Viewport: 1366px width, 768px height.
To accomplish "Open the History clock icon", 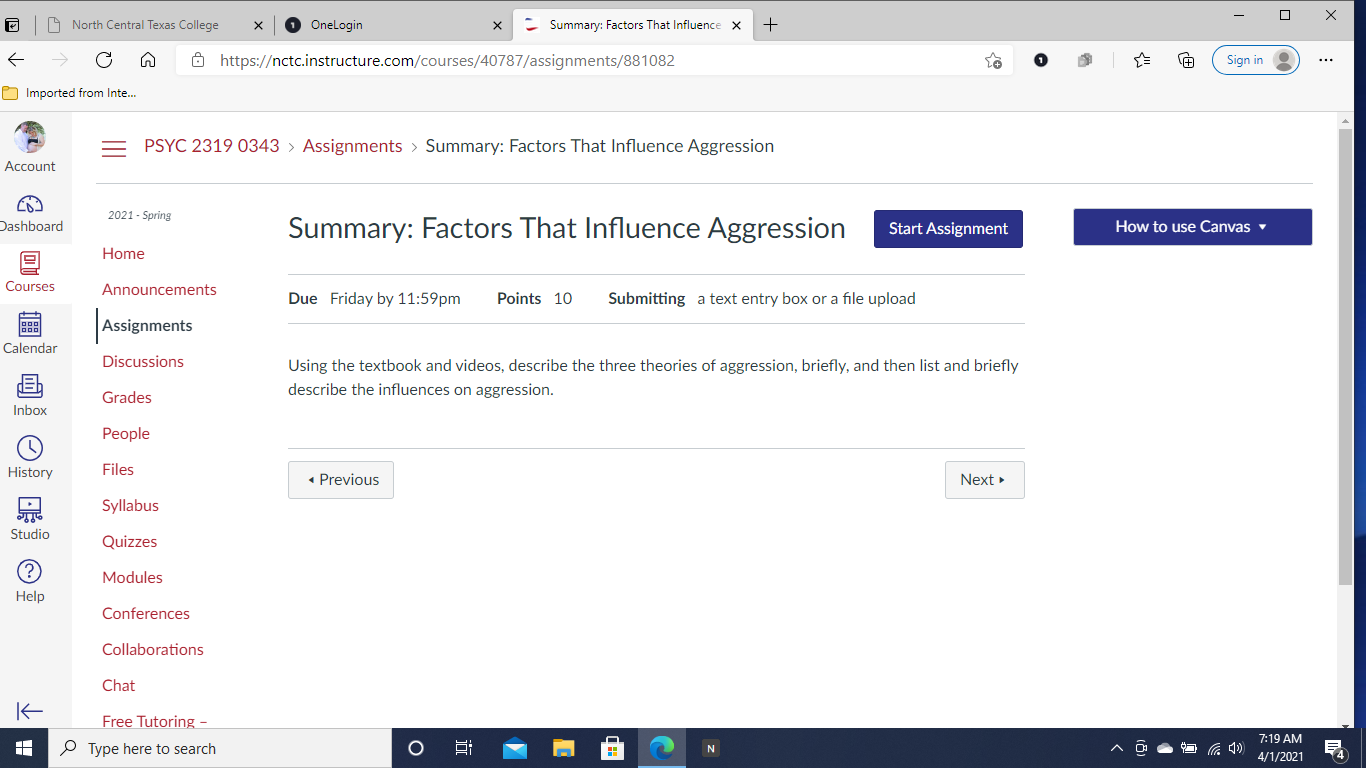I will [30, 449].
